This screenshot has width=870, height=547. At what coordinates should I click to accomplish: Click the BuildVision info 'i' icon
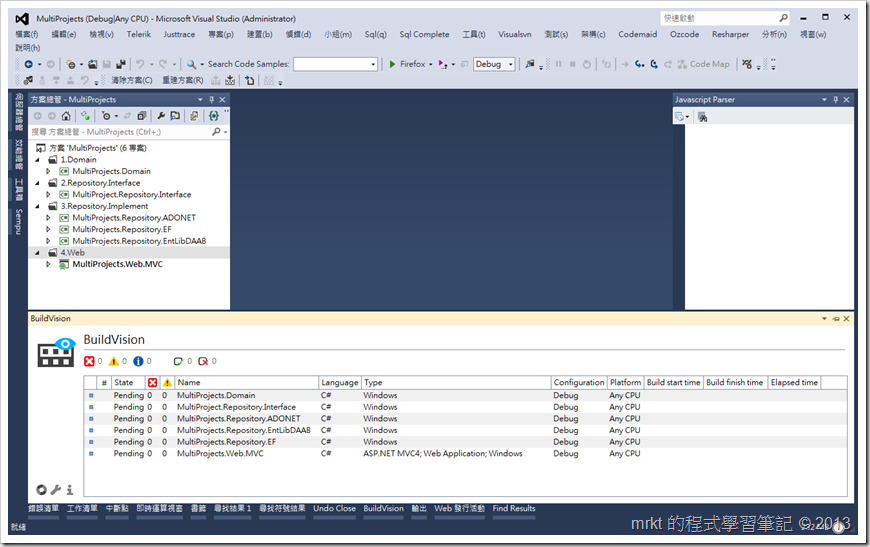coord(69,490)
